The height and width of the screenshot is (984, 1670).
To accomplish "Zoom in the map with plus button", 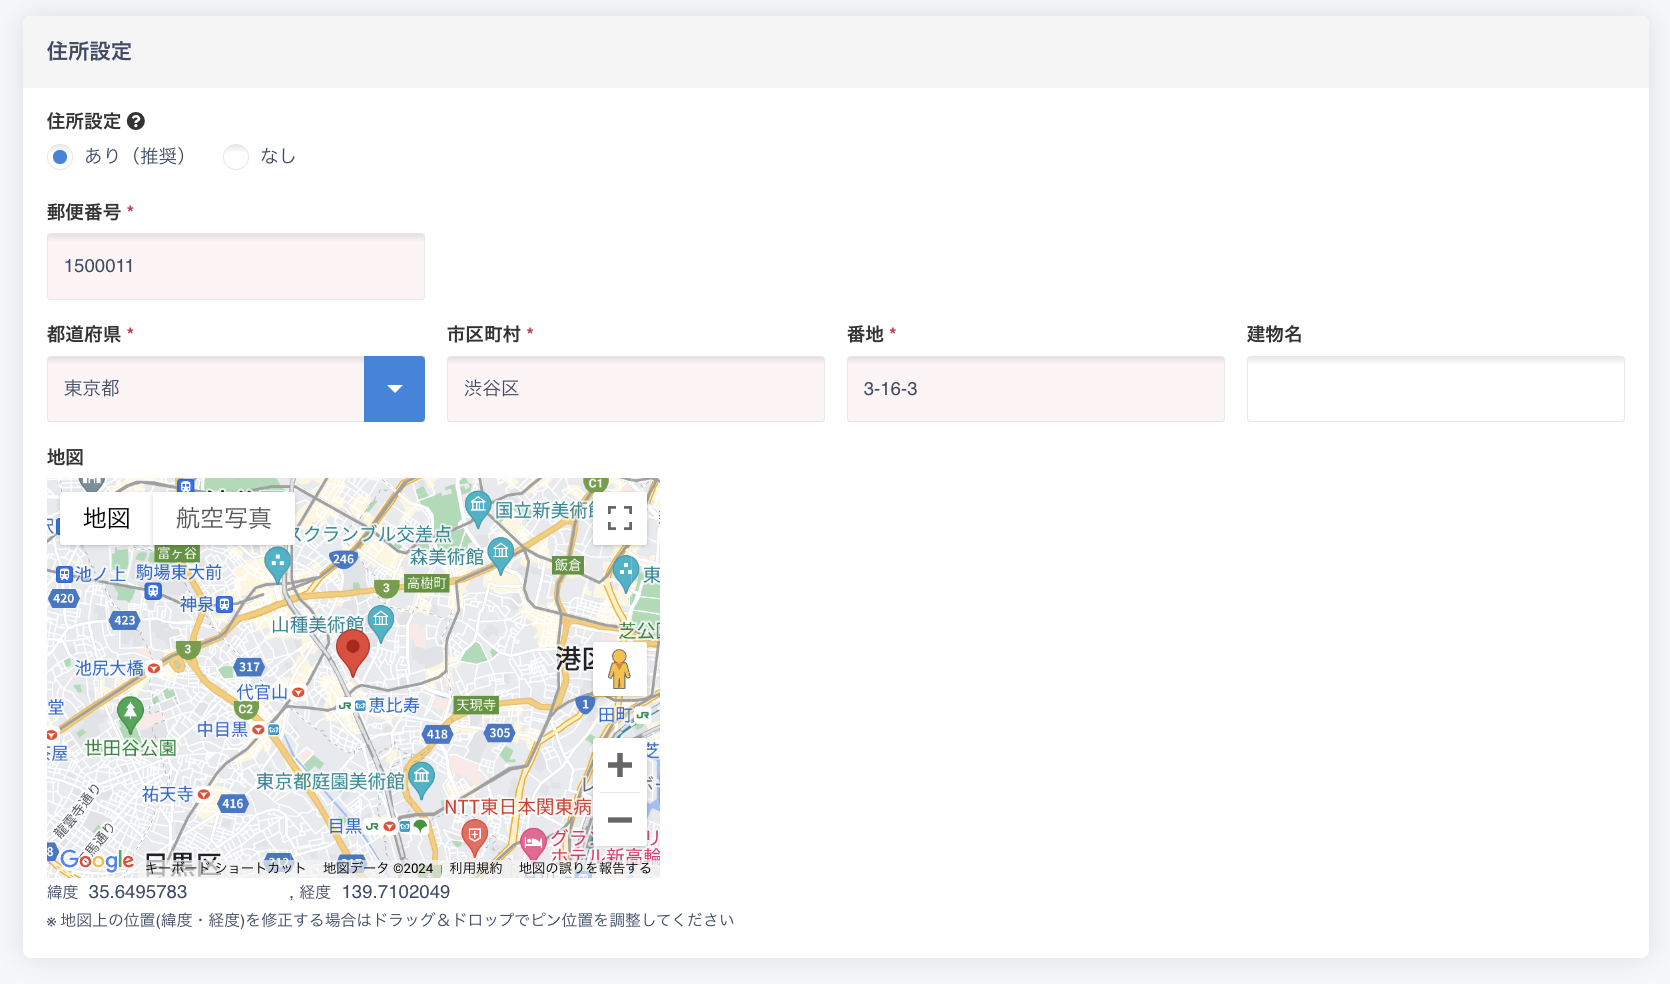I will point(619,765).
